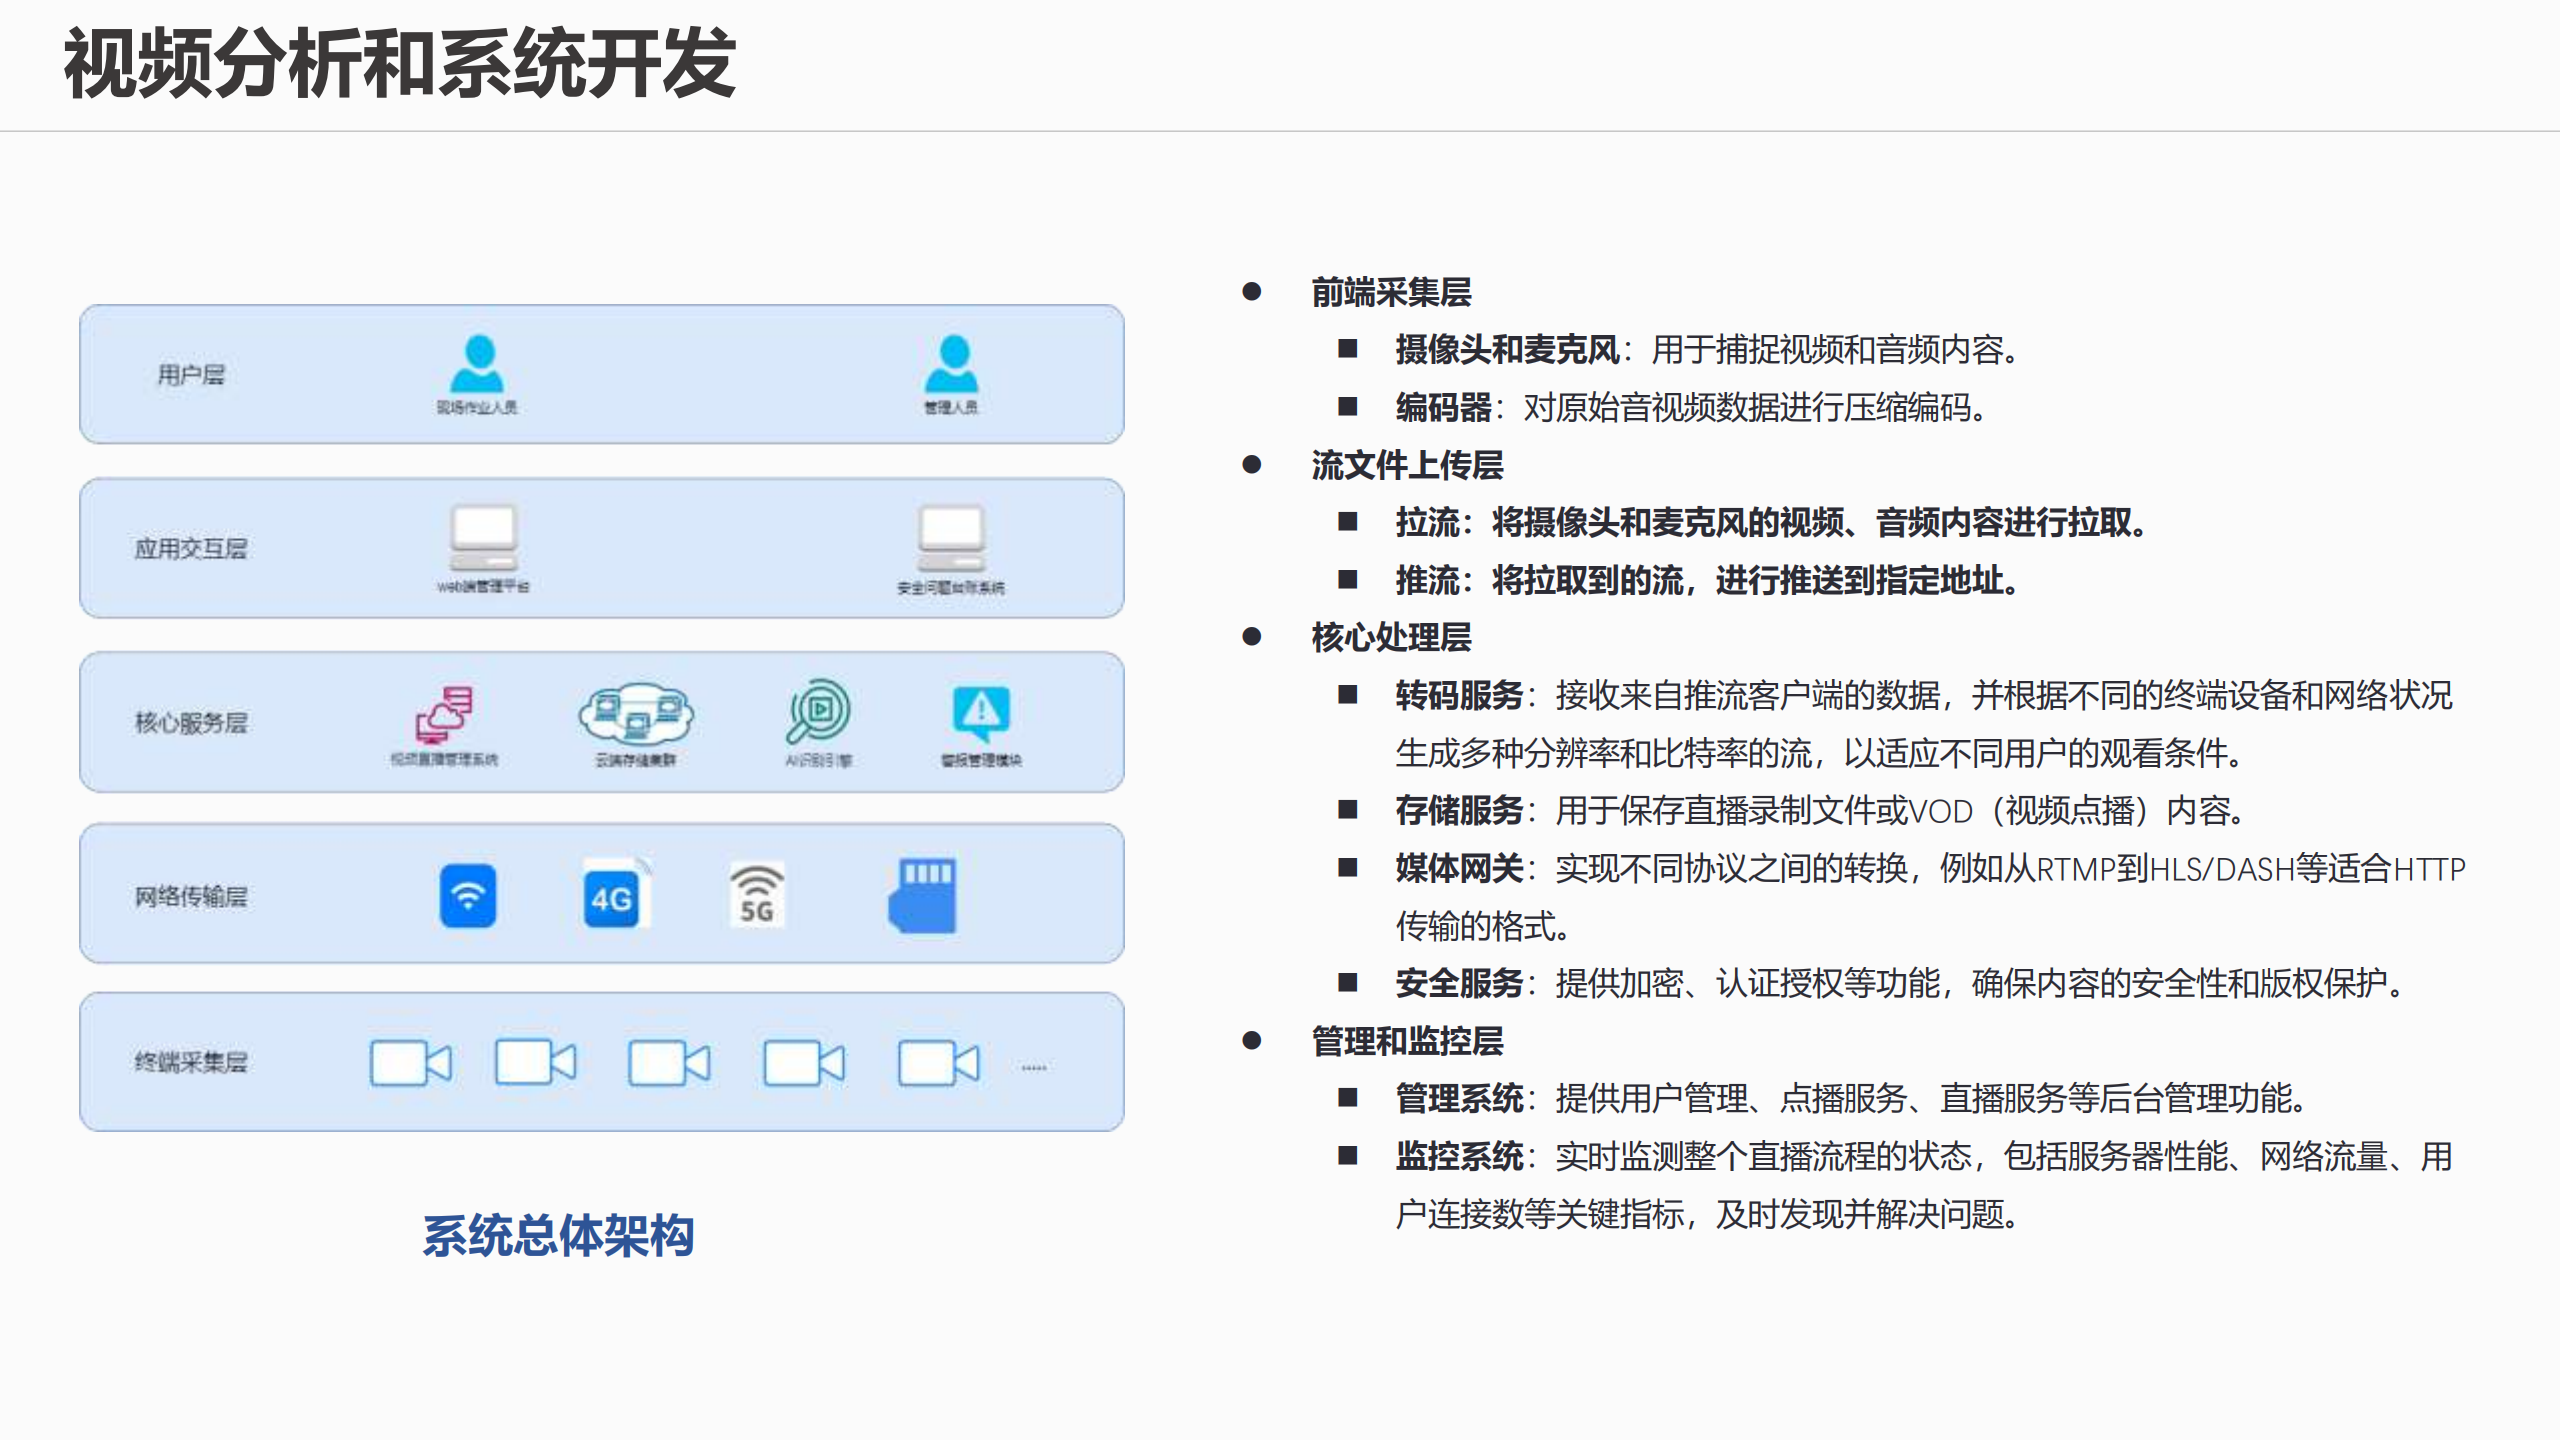
Task: Click the 5G signal icon
Action: click(x=756, y=895)
